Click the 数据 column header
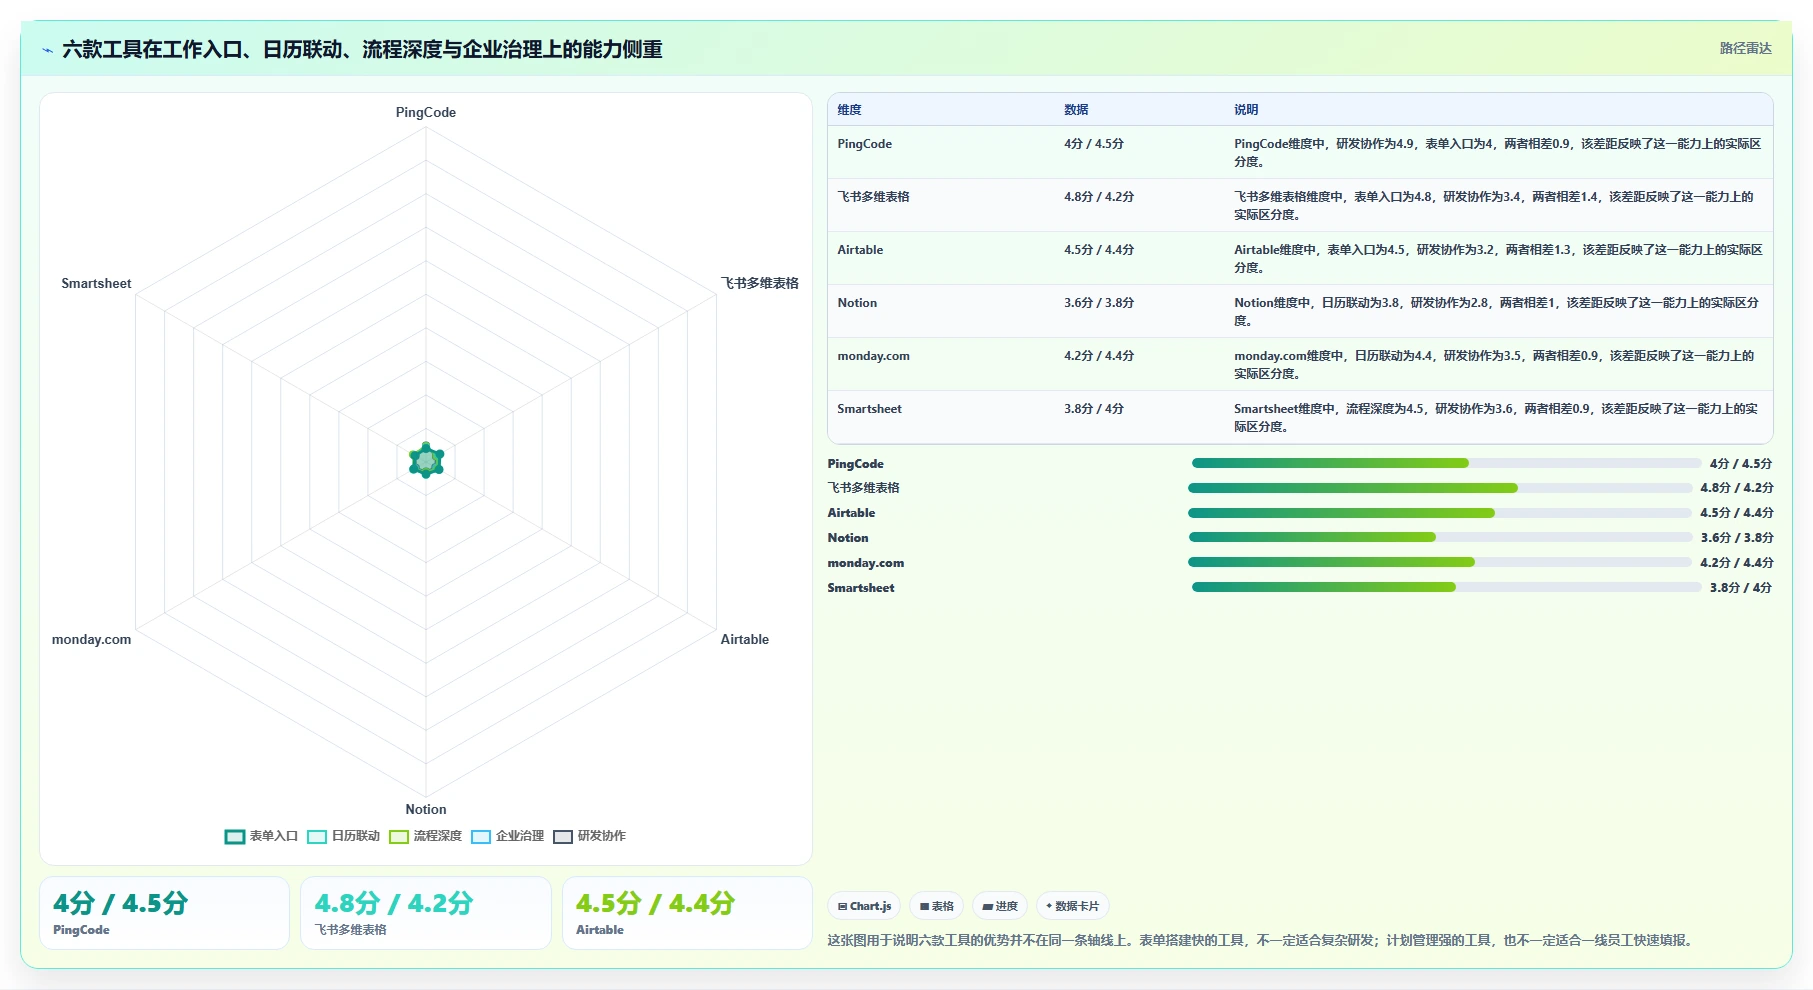This screenshot has height=990, width=1813. click(1076, 110)
